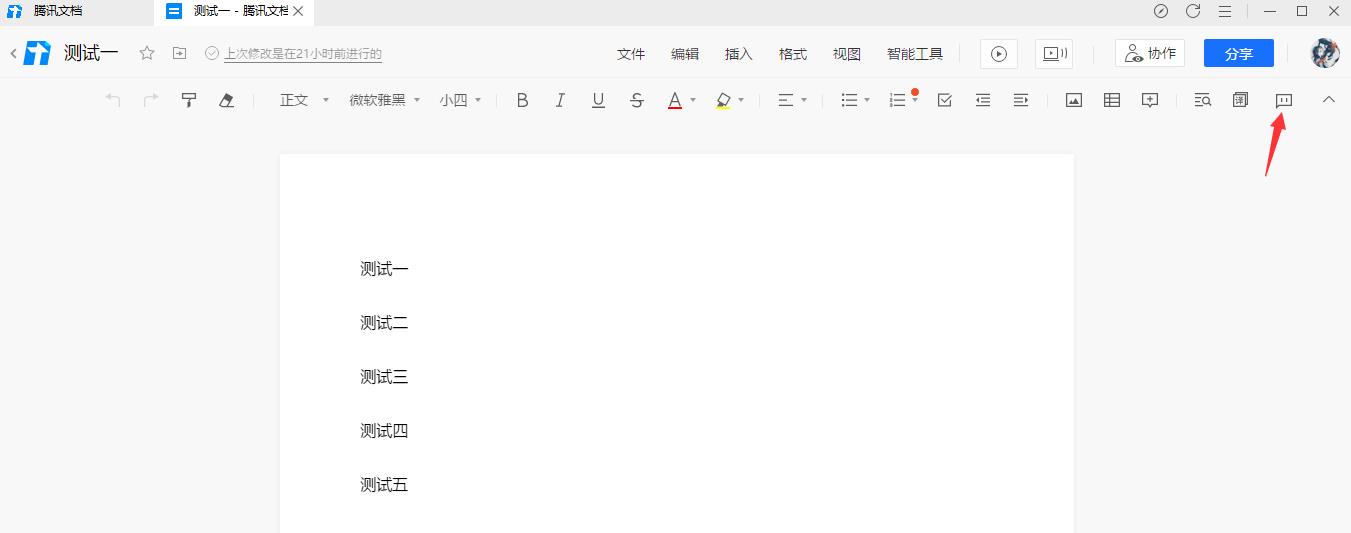Open the 格式 menu
The image size is (1351, 533).
click(793, 54)
